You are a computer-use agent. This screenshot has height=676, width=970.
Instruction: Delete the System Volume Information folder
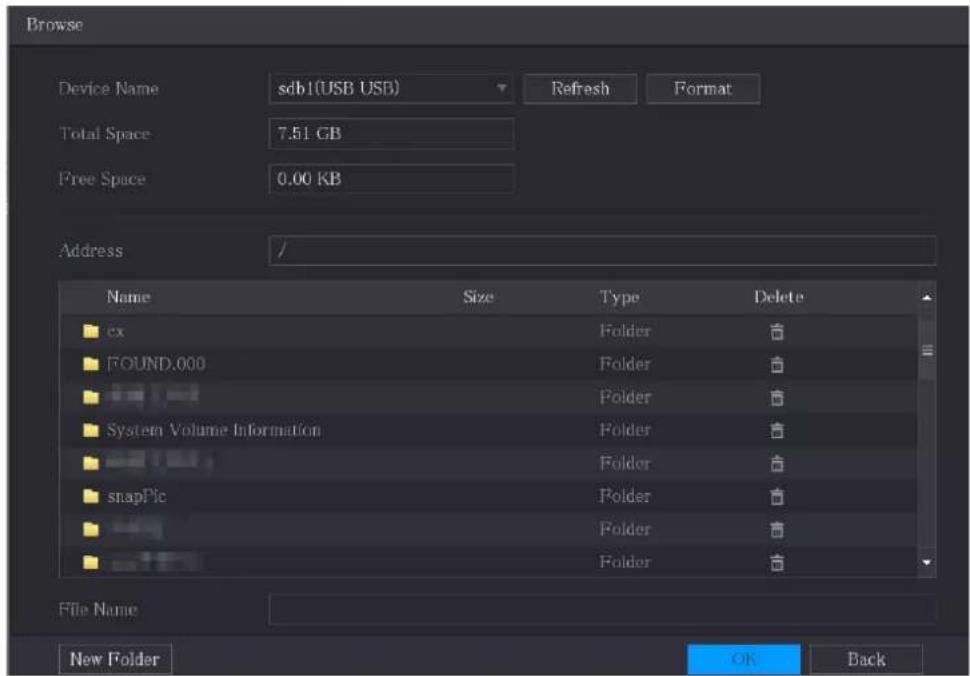click(777, 430)
